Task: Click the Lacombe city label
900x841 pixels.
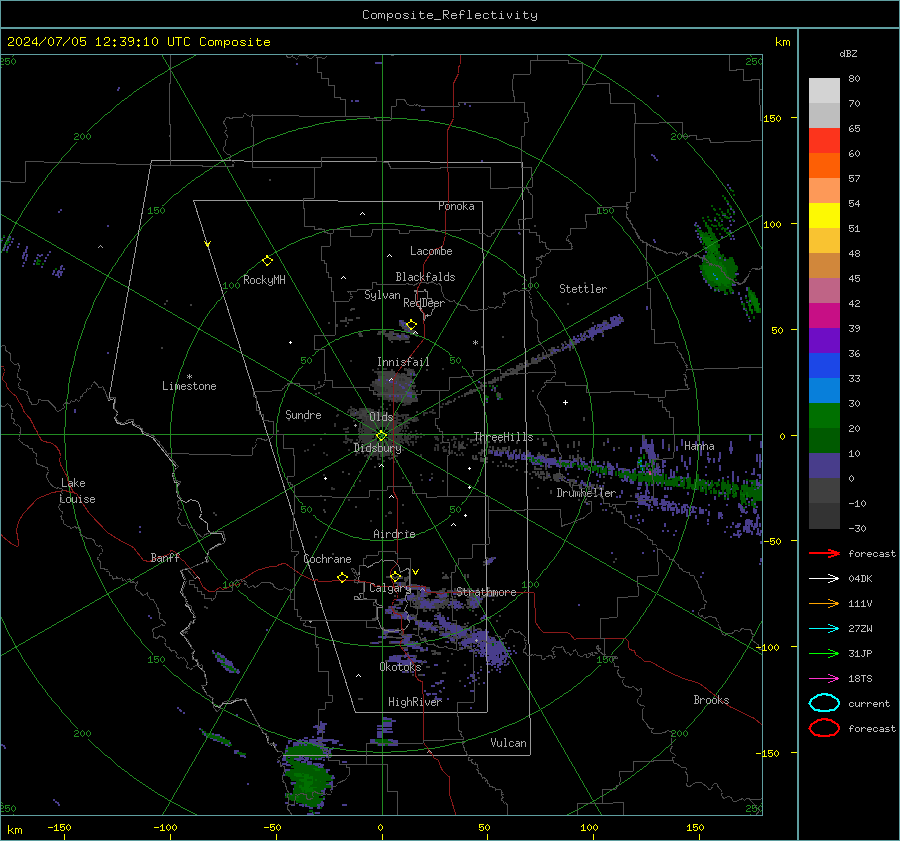Action: click(x=431, y=251)
